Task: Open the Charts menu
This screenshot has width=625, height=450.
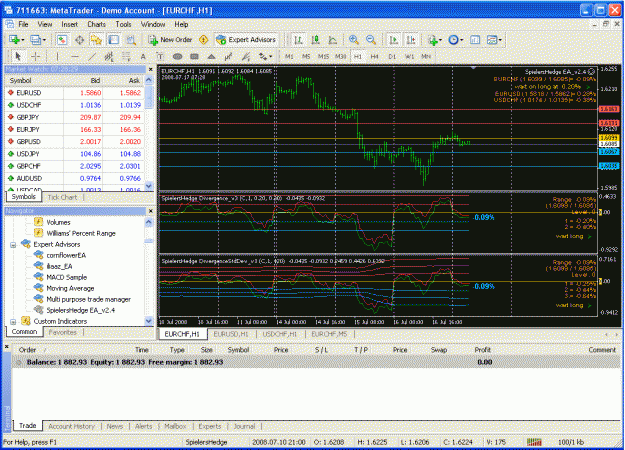Action: (x=96, y=24)
